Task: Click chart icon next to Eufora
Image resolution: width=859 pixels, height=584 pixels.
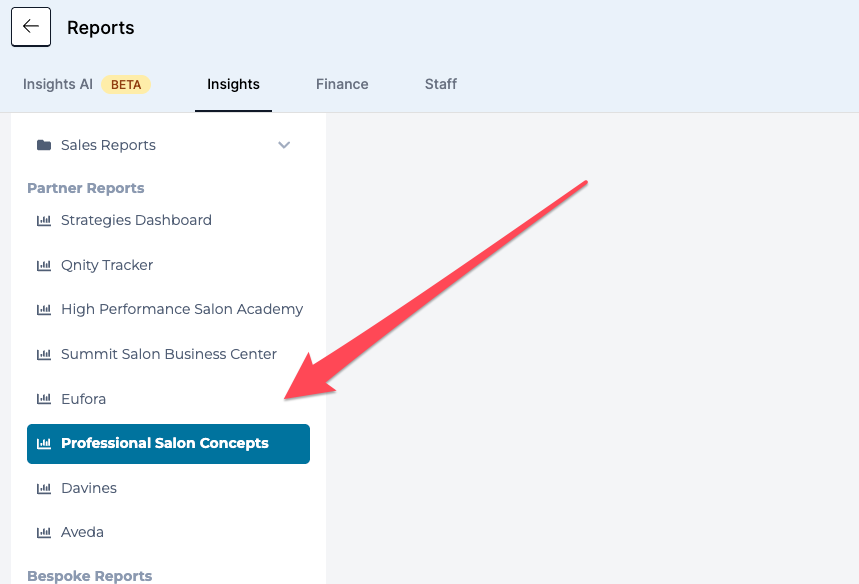Action: pos(44,399)
